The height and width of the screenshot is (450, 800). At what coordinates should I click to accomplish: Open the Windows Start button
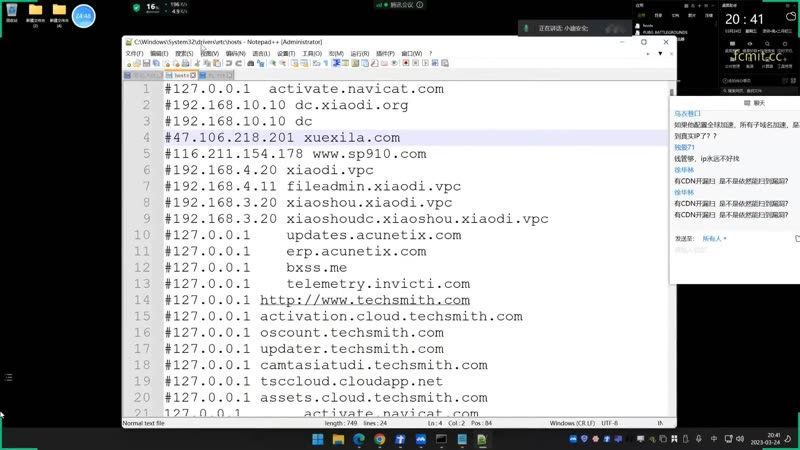click(318, 439)
